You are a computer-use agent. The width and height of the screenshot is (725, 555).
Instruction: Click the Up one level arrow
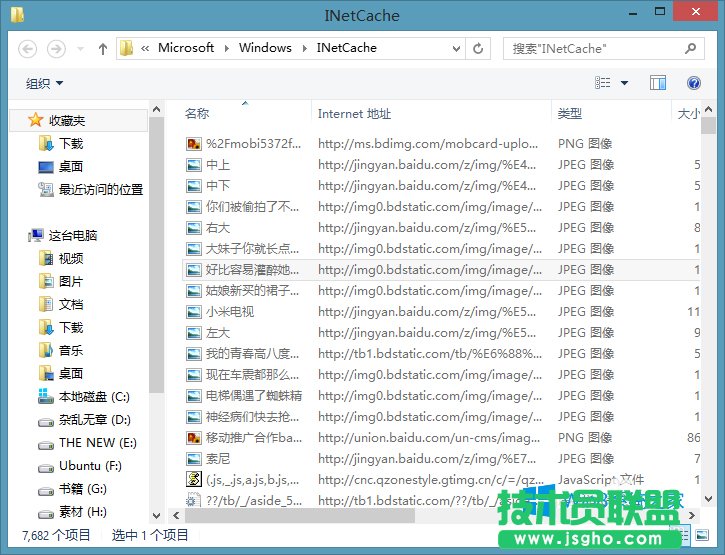tap(102, 48)
